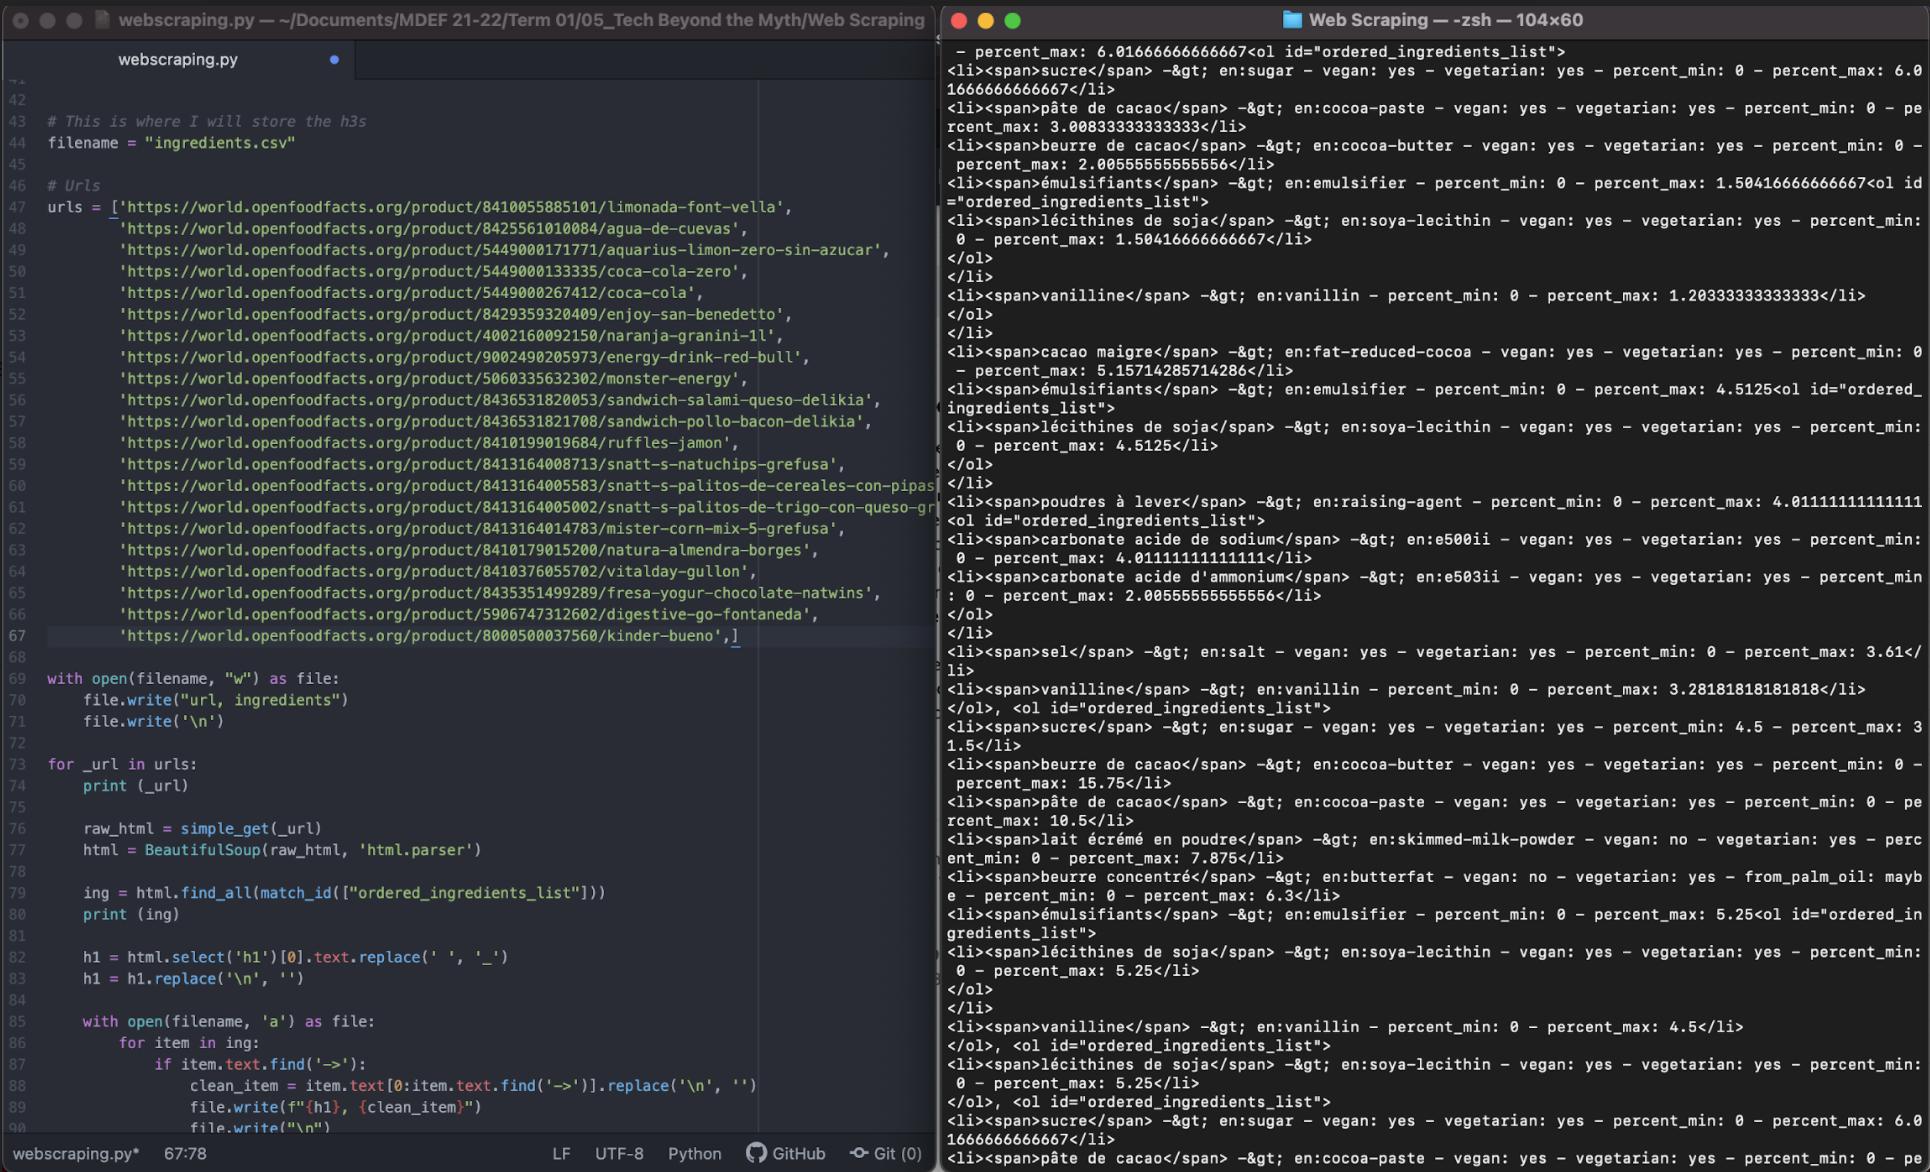
Task: Click the modified dot on webscraping.py tab
Action: [x=334, y=60]
